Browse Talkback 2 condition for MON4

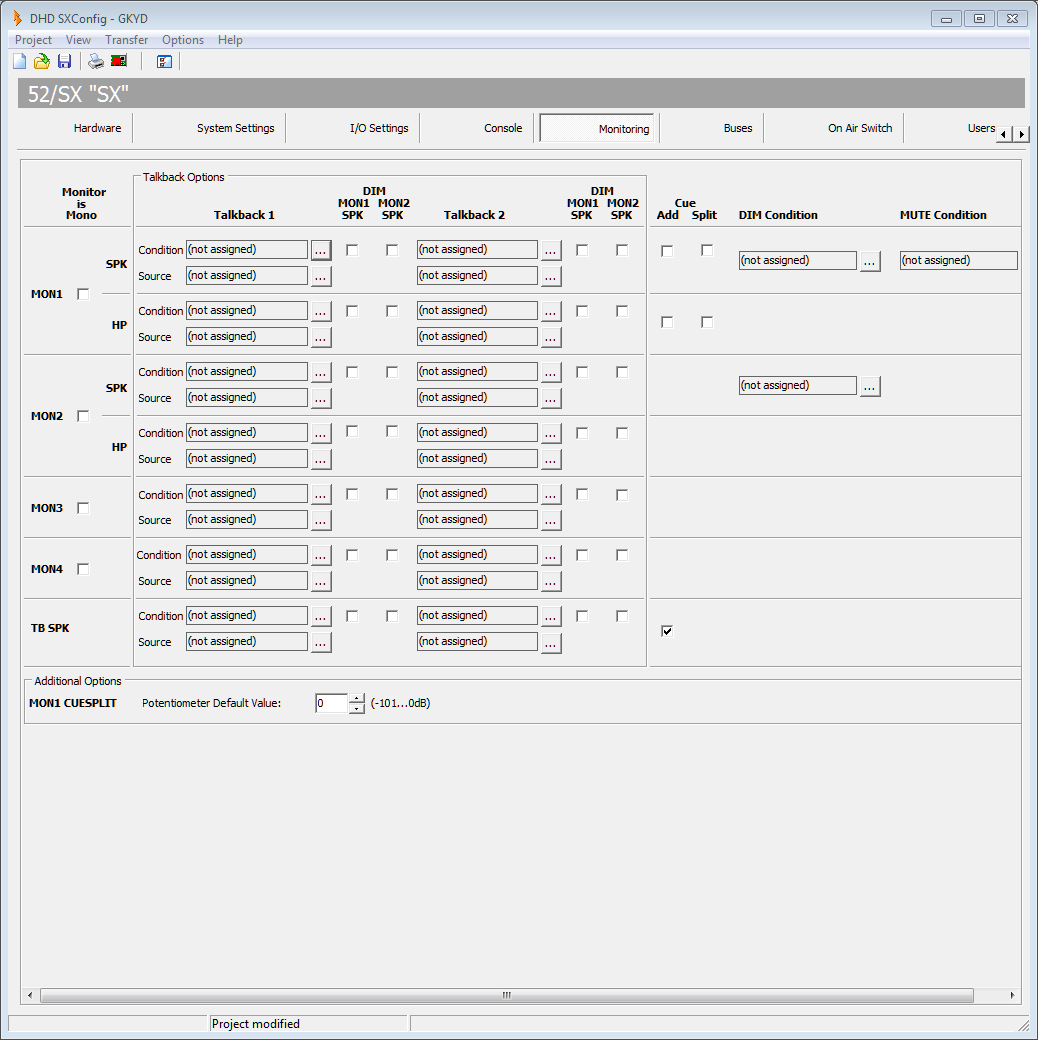(551, 555)
